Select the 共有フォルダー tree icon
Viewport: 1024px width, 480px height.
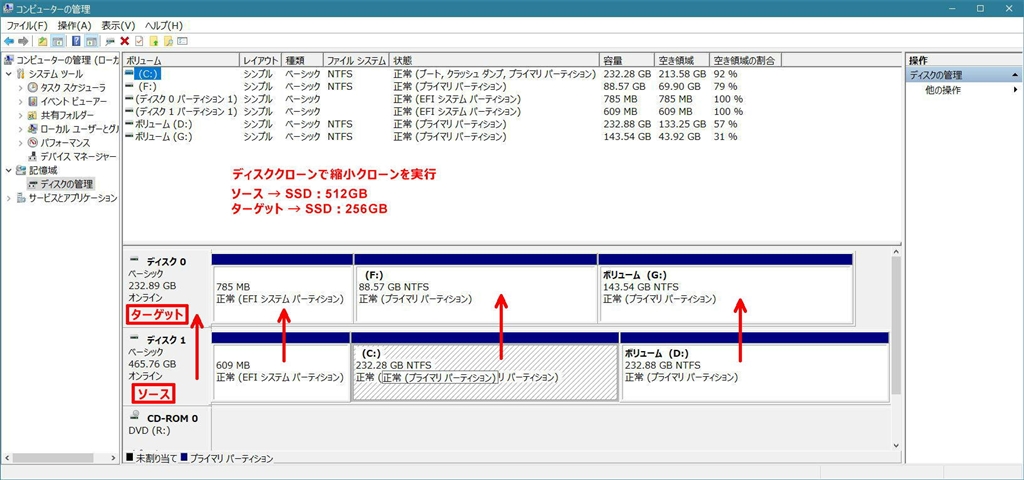coord(33,115)
